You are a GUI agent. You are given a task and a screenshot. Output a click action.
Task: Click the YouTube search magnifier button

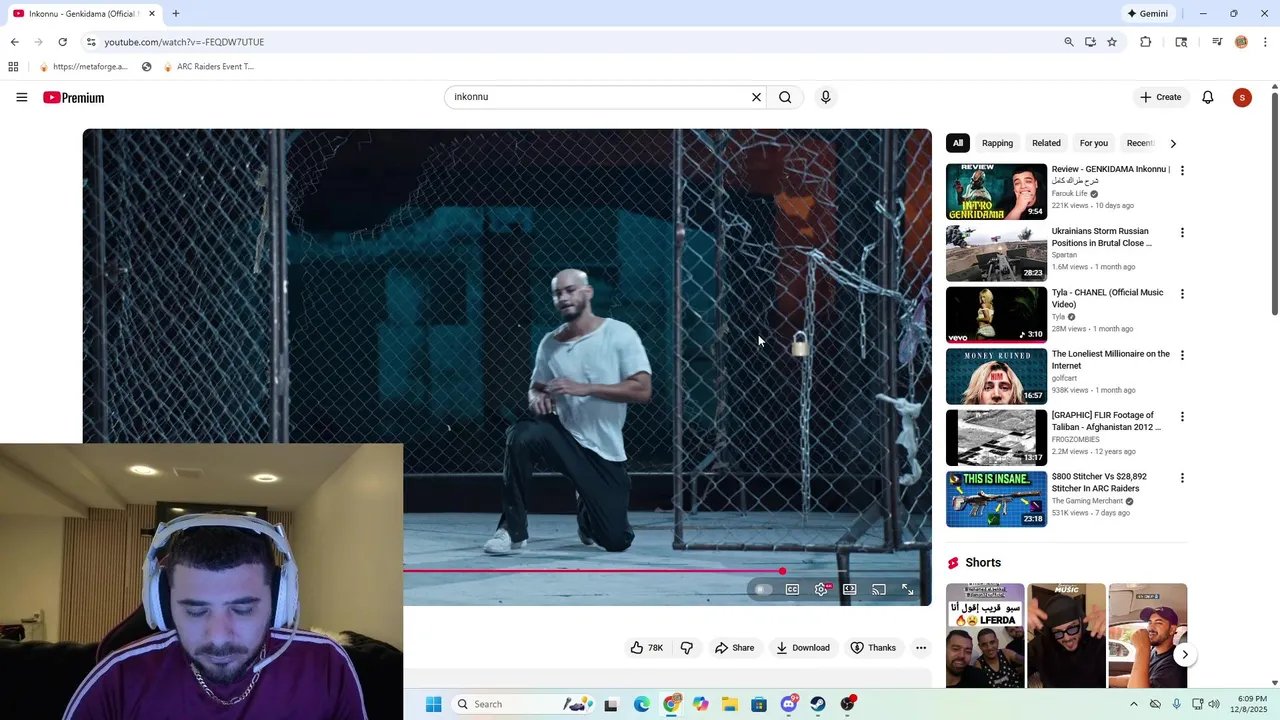coord(785,97)
